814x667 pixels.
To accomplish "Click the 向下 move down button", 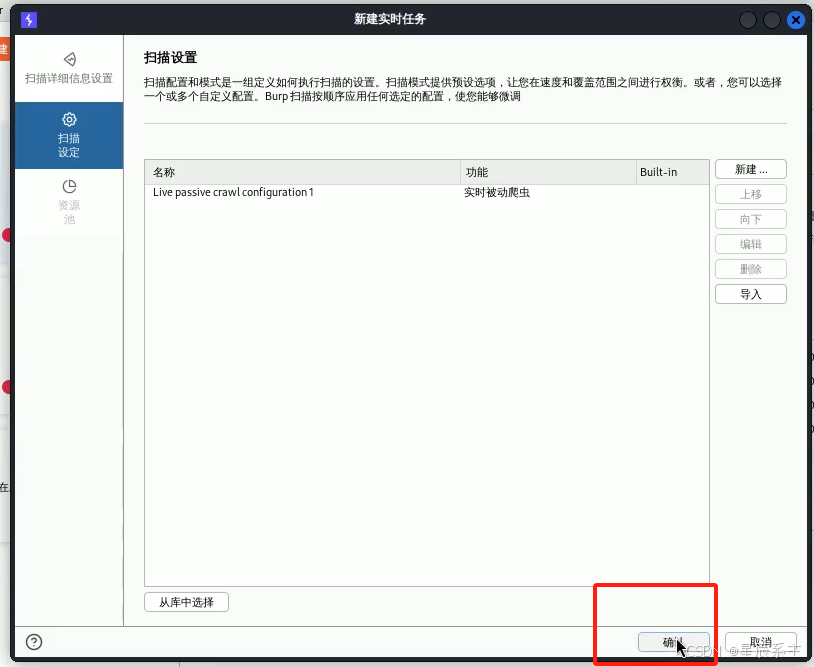I will pos(751,219).
